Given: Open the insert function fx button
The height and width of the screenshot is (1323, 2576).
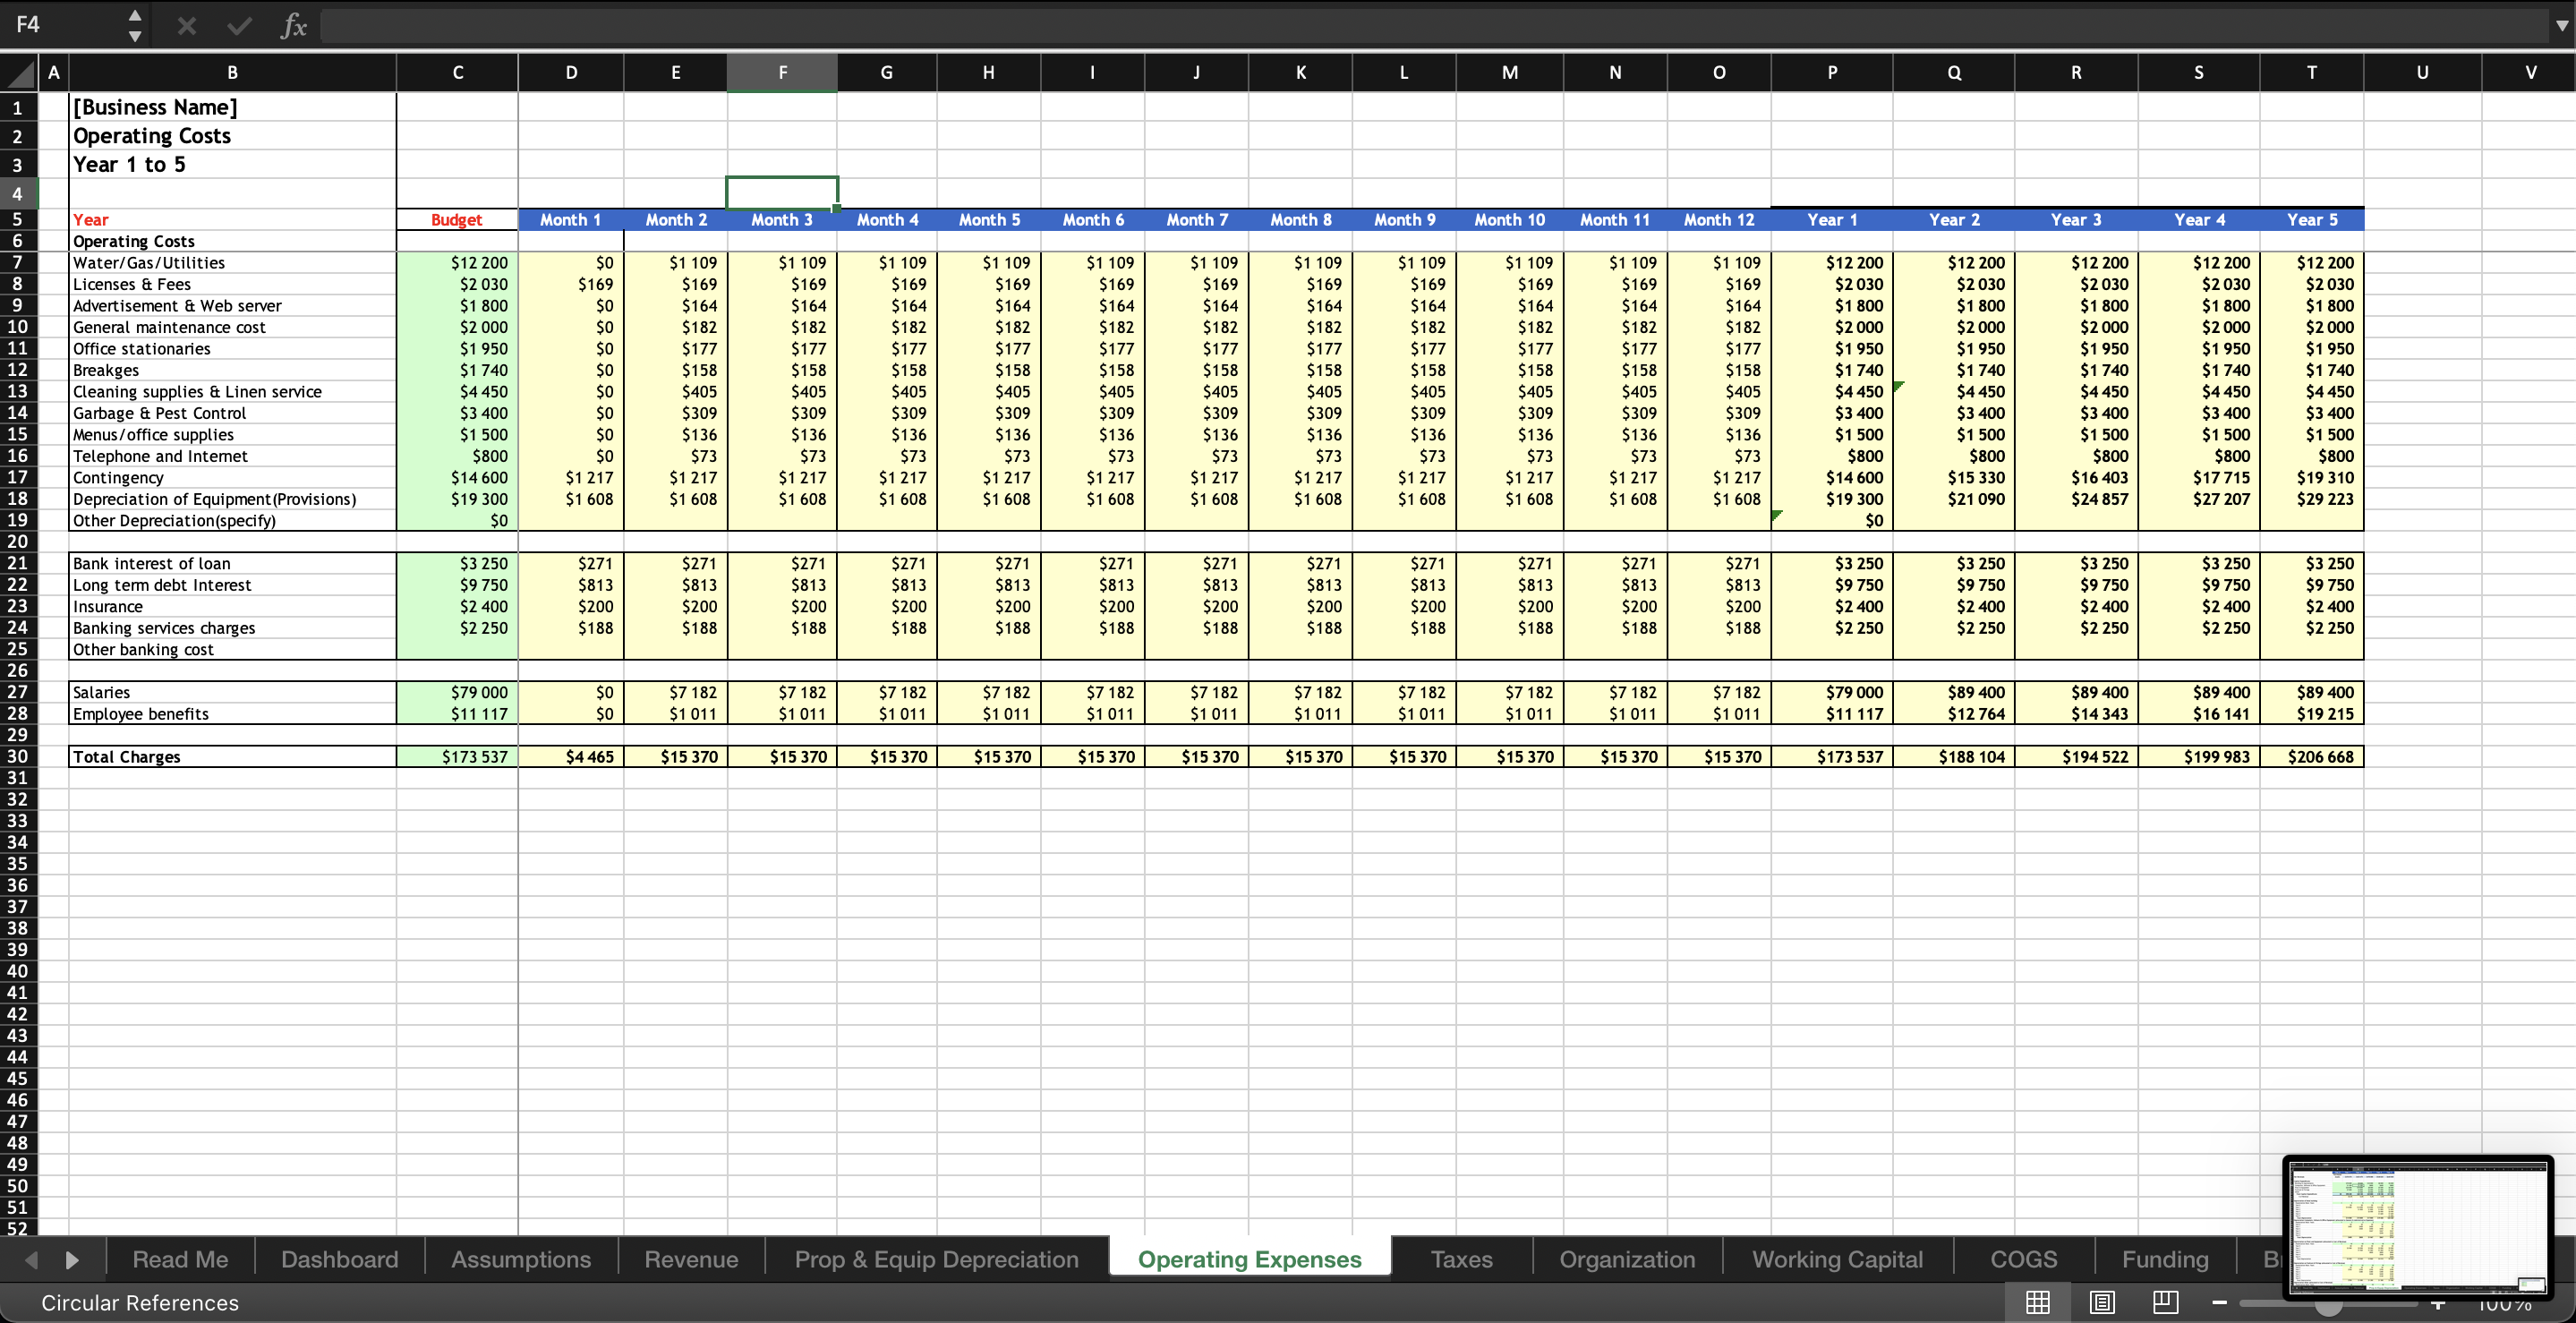Looking at the screenshot, I should click(293, 26).
